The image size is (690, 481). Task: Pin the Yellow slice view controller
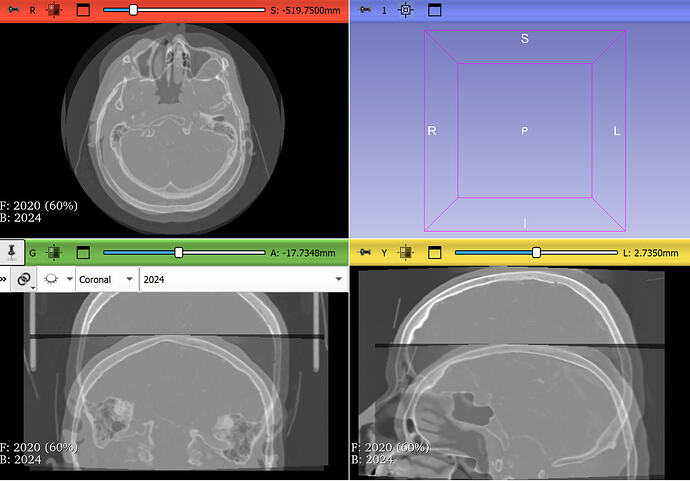click(x=365, y=253)
